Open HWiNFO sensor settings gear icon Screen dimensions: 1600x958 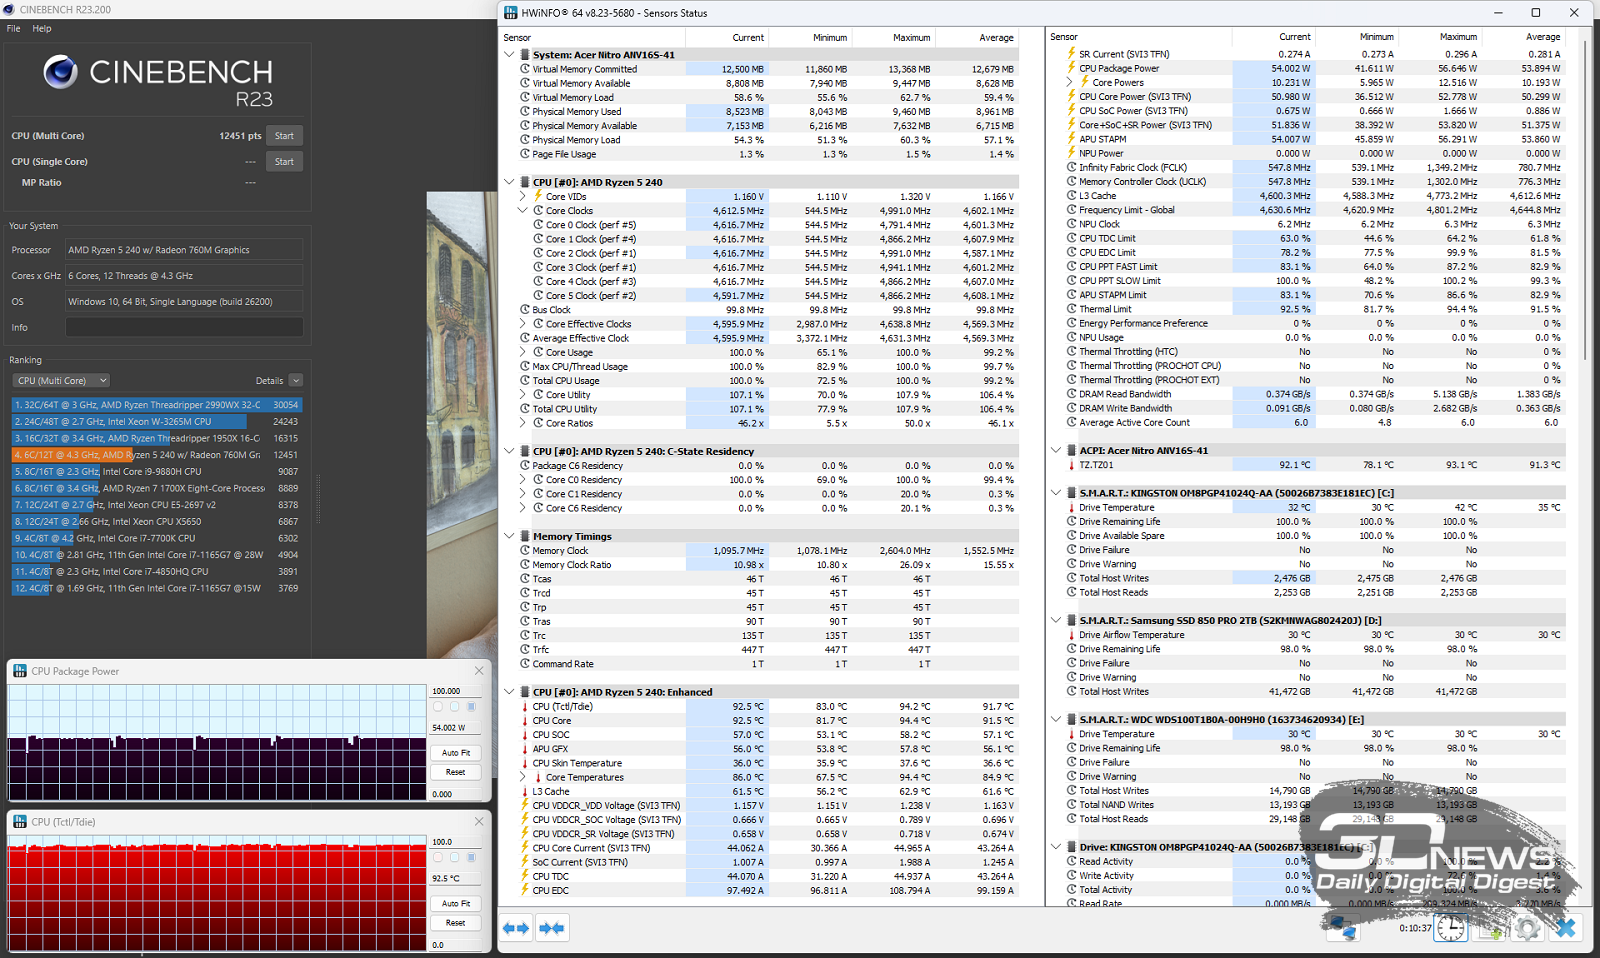(1527, 928)
